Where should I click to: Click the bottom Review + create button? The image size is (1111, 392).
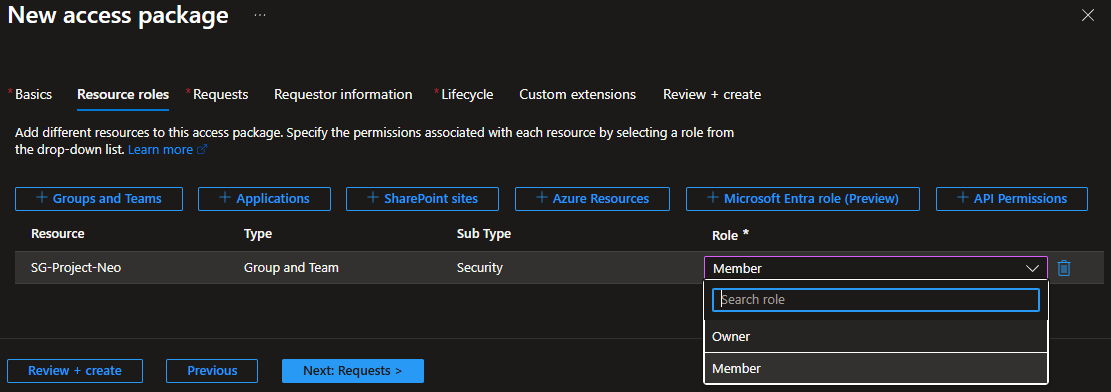coord(75,371)
